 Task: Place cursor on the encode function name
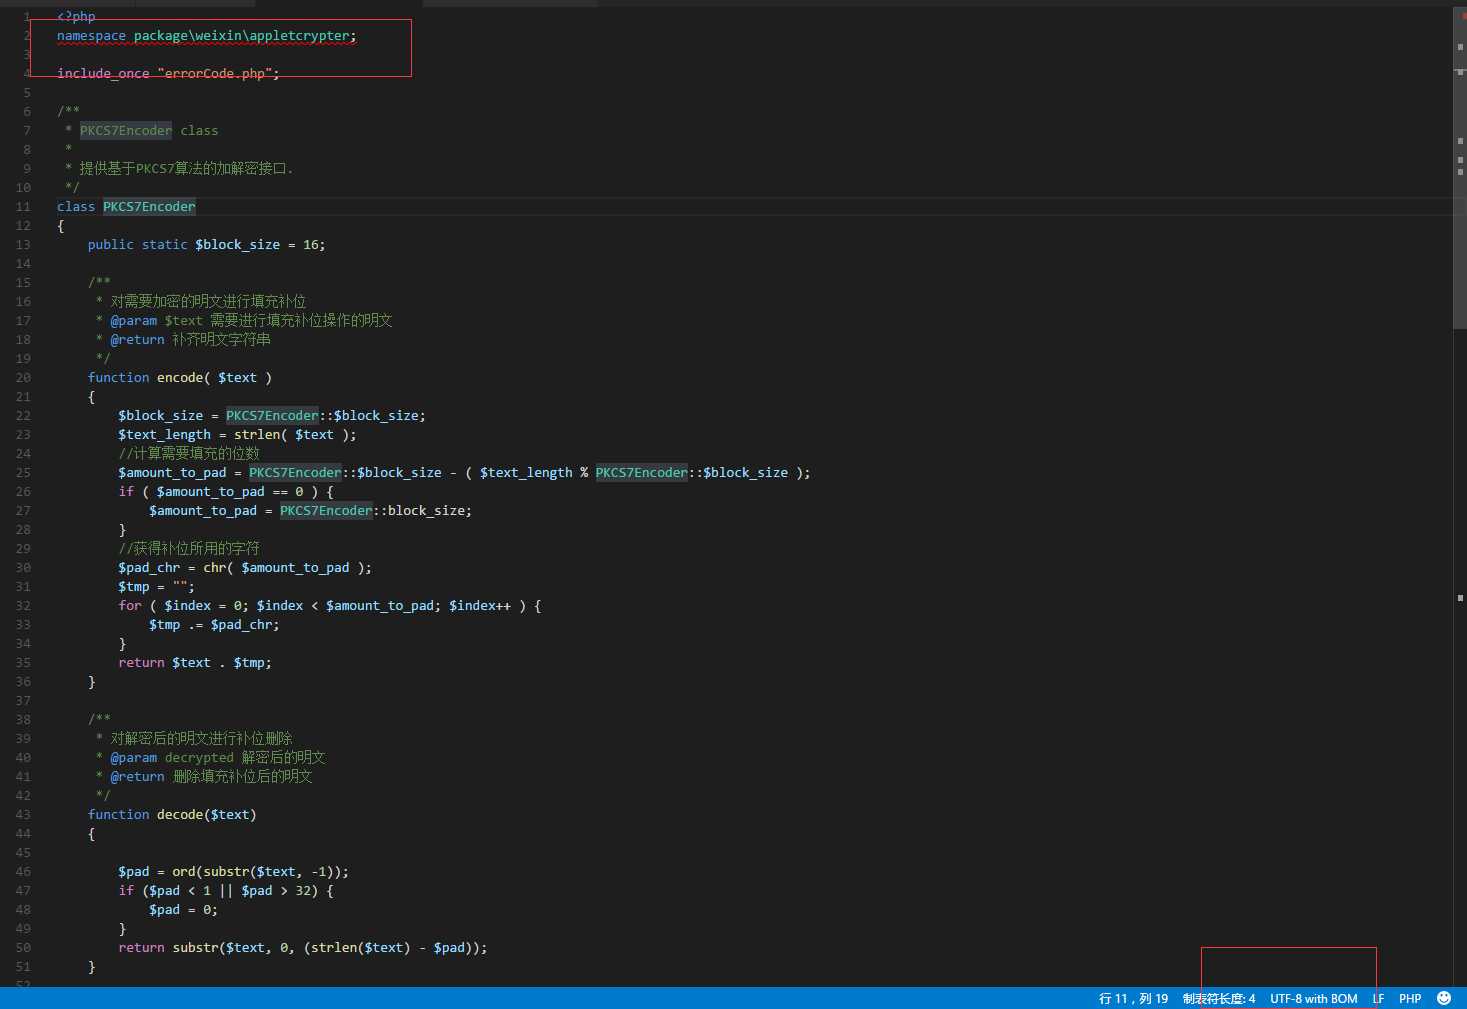pos(180,378)
